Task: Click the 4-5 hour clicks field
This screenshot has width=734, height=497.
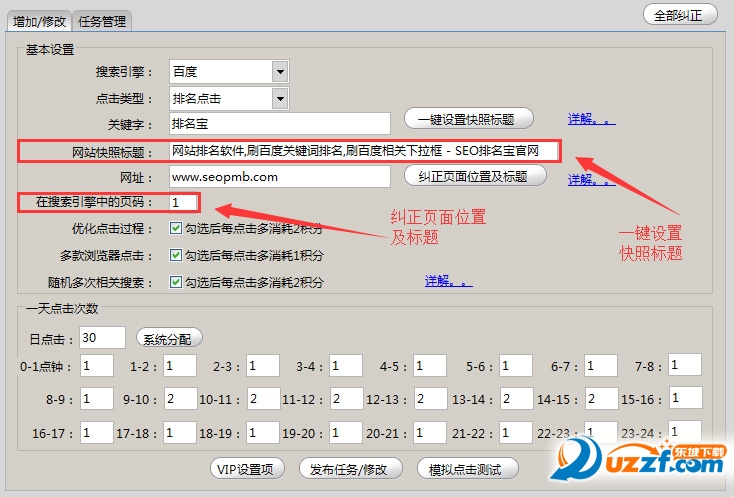Action: click(430, 365)
